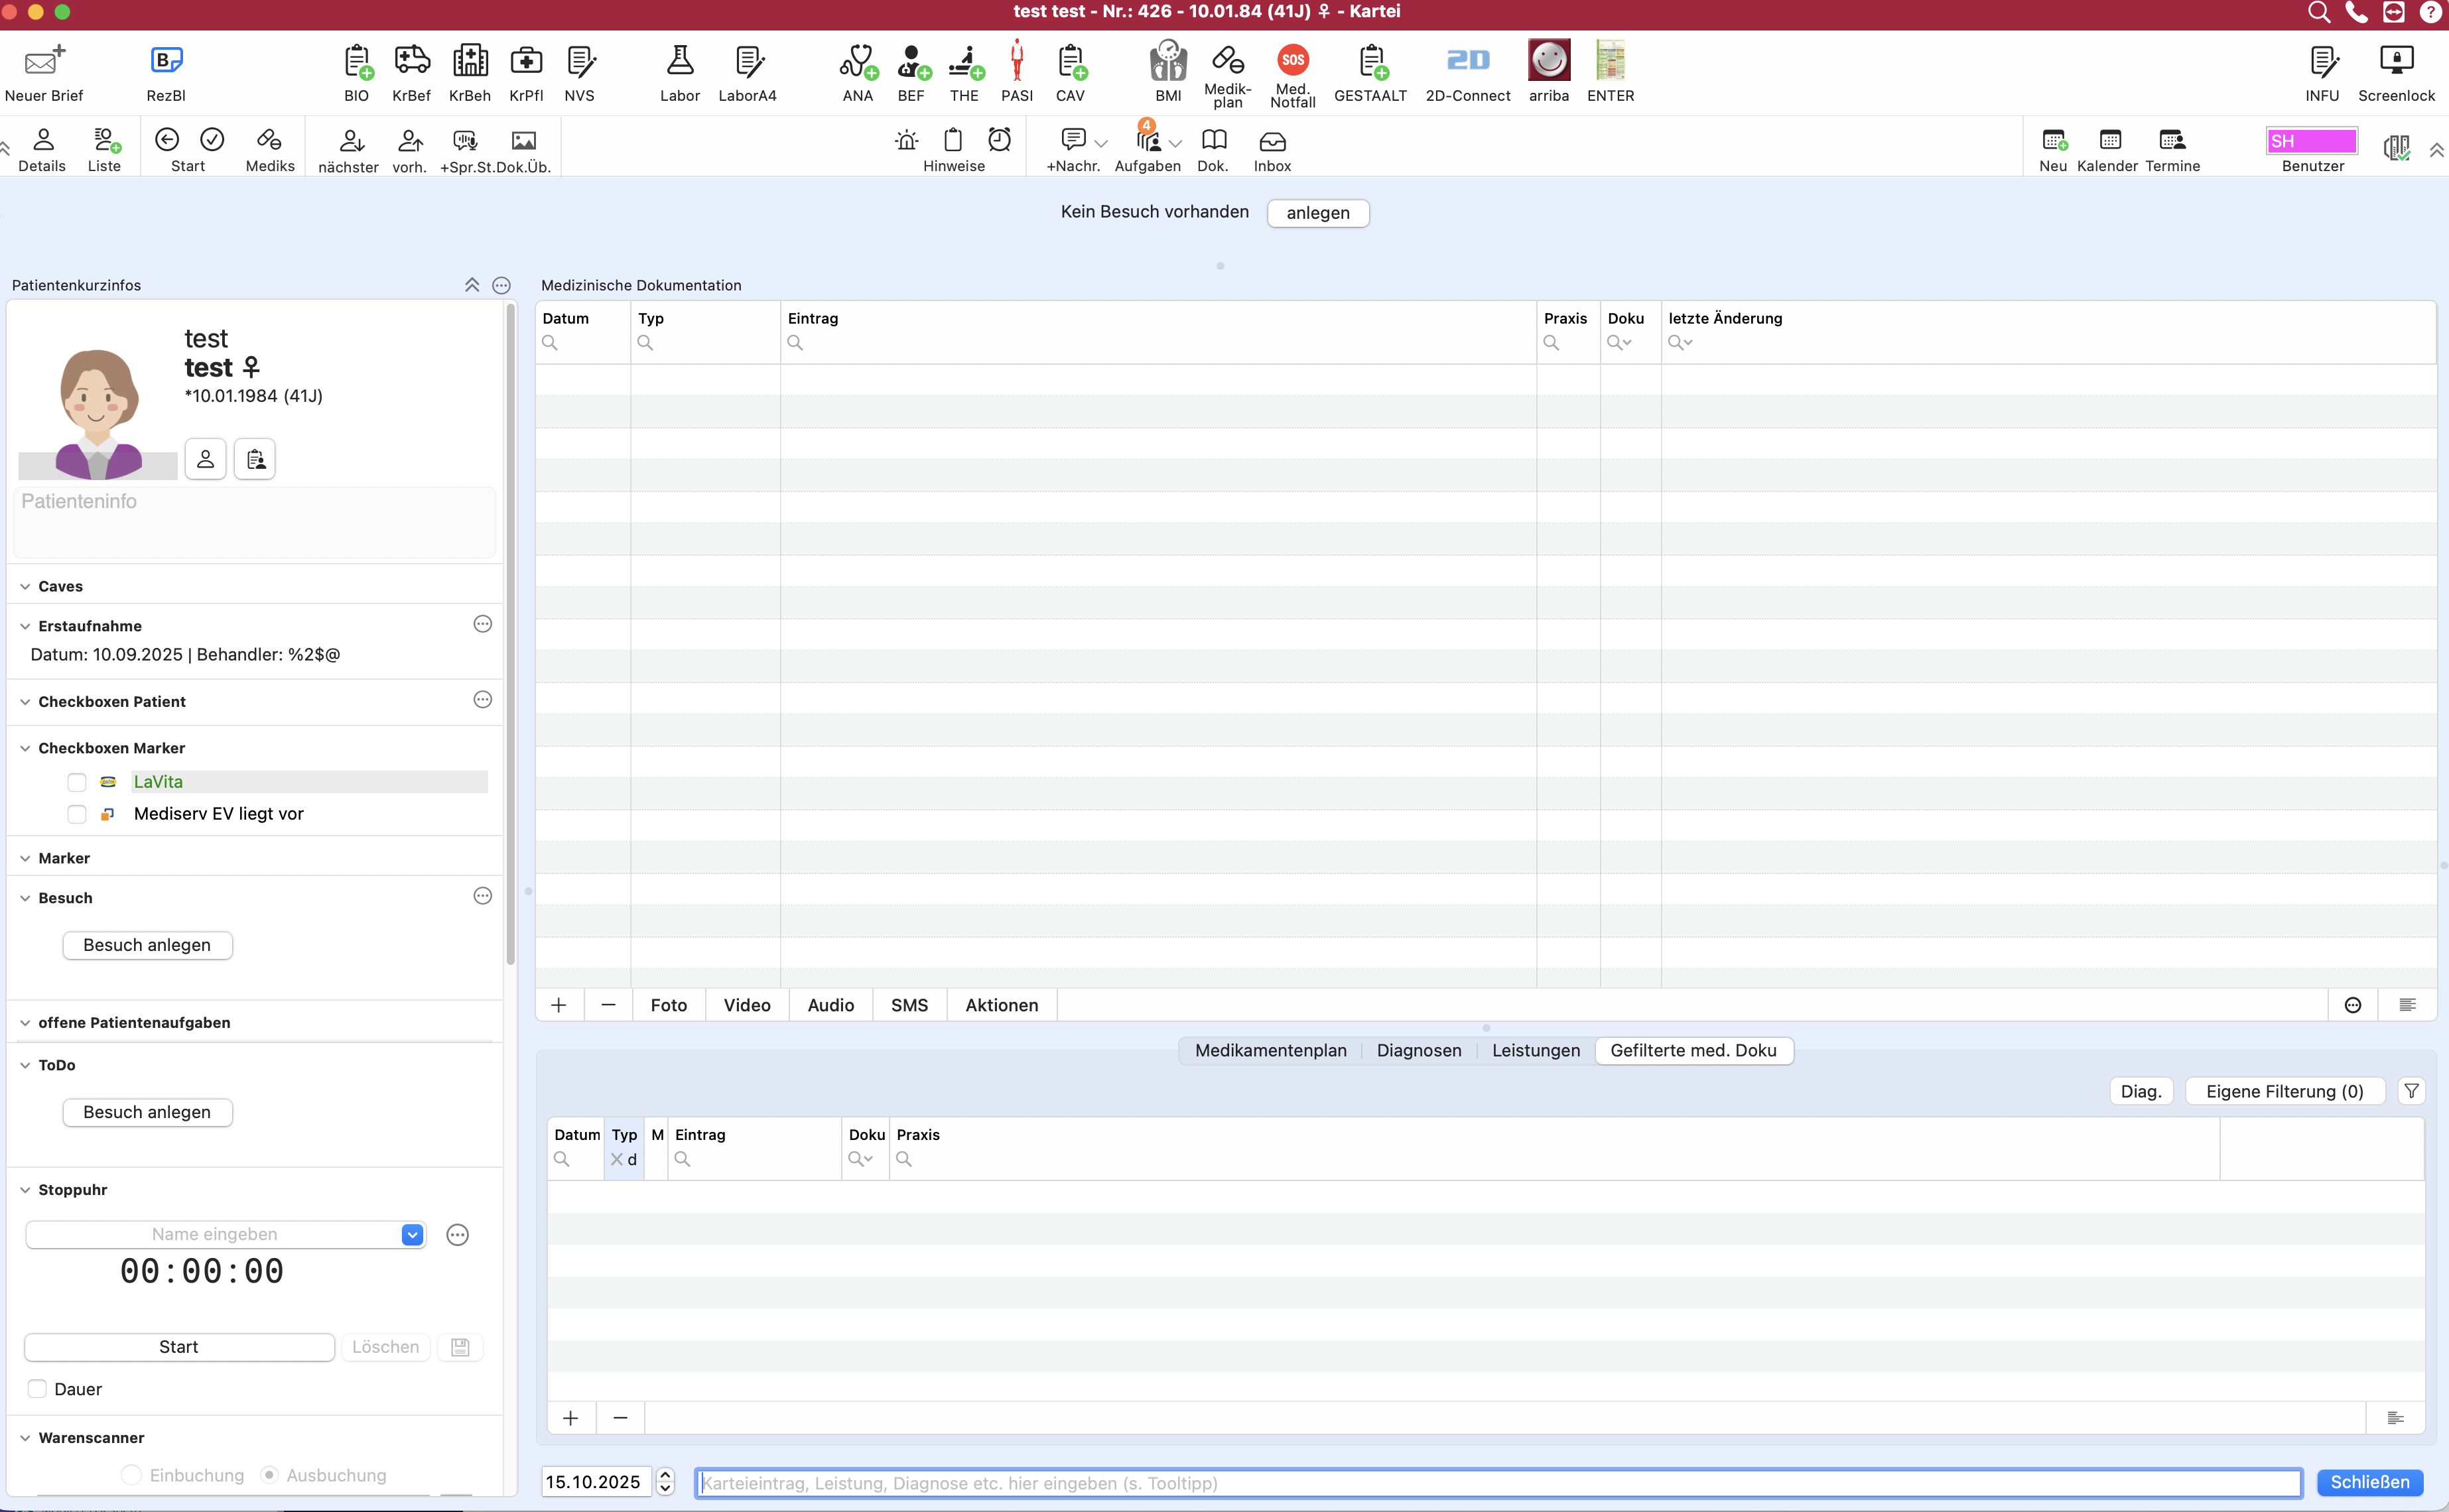Check the LaVita marker checkbox

click(x=77, y=782)
